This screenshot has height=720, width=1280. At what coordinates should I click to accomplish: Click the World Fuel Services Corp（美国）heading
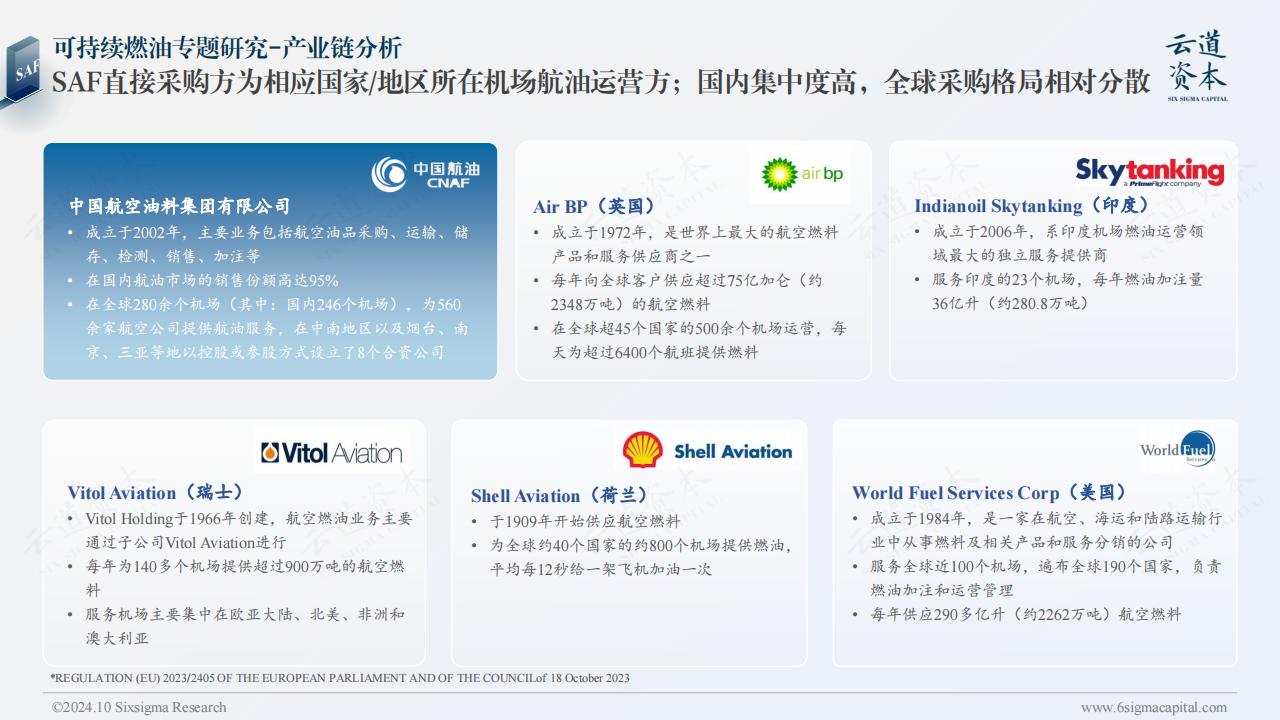click(x=990, y=492)
